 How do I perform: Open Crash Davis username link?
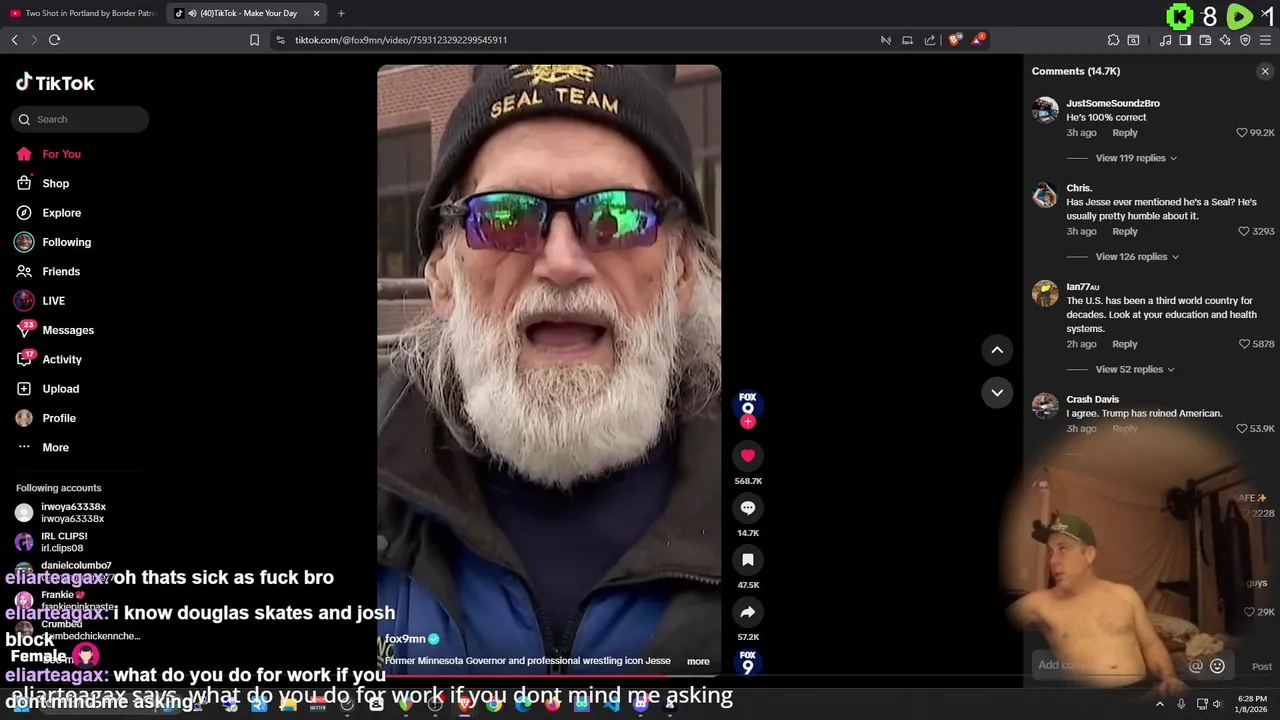click(x=1092, y=399)
